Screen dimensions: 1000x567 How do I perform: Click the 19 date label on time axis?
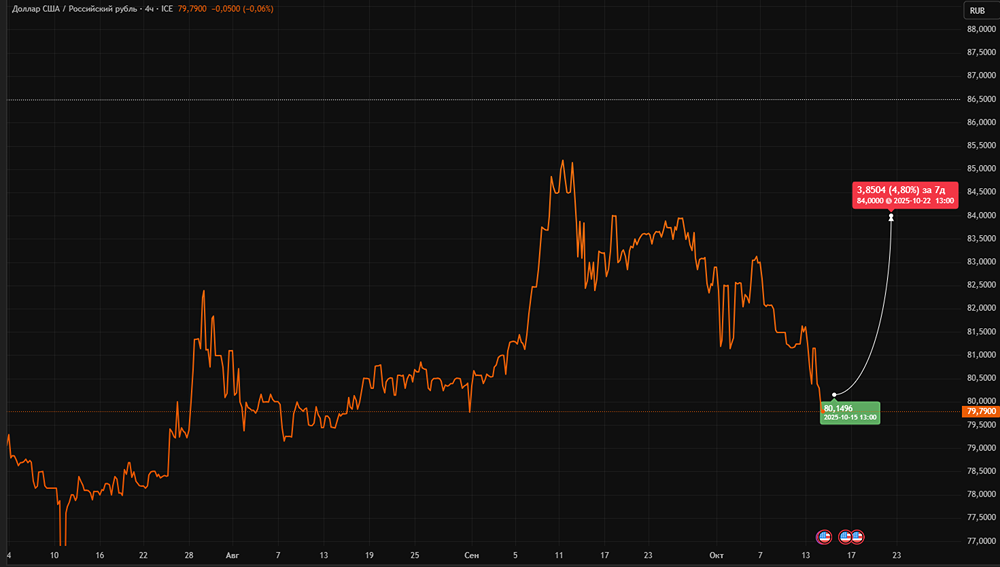(x=369, y=556)
